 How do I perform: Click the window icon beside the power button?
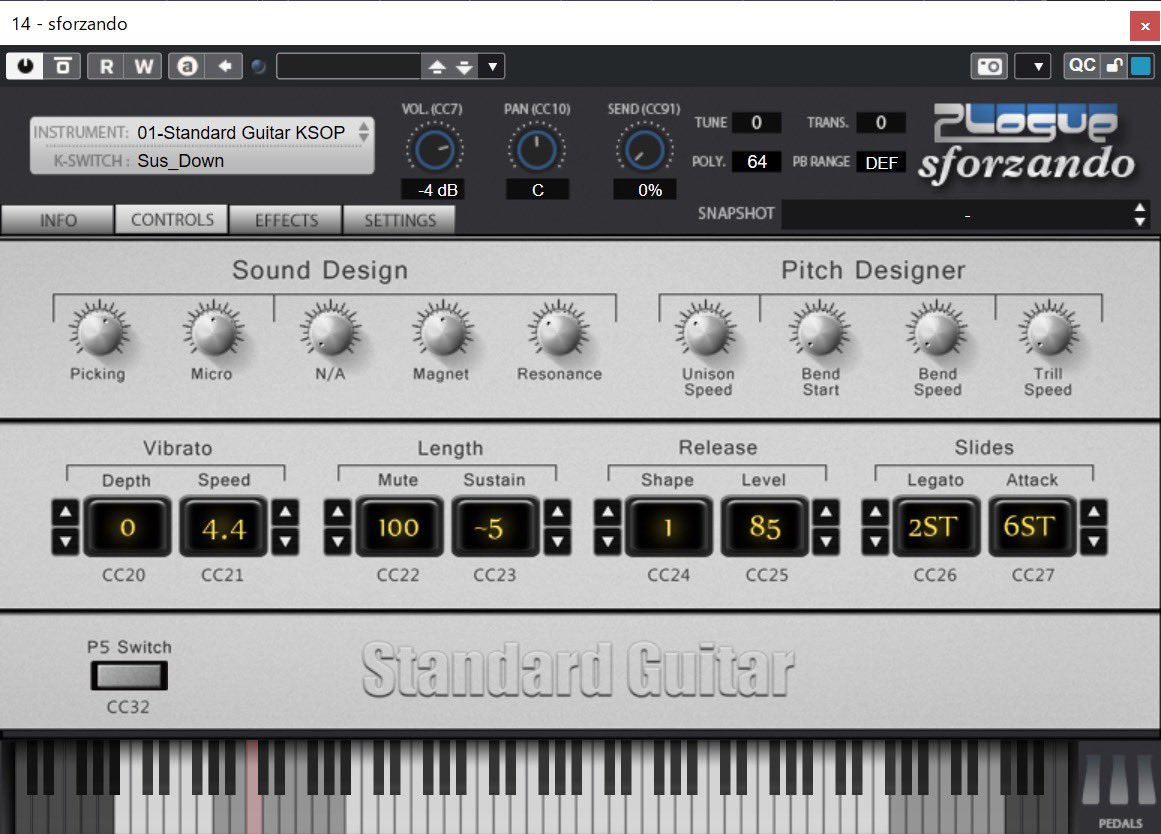63,66
